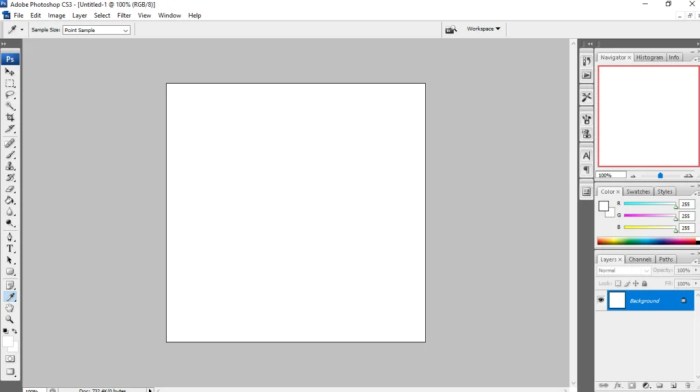Expand the toolbox with double arrows
The width and height of the screenshot is (700, 392).
pos(4,44)
